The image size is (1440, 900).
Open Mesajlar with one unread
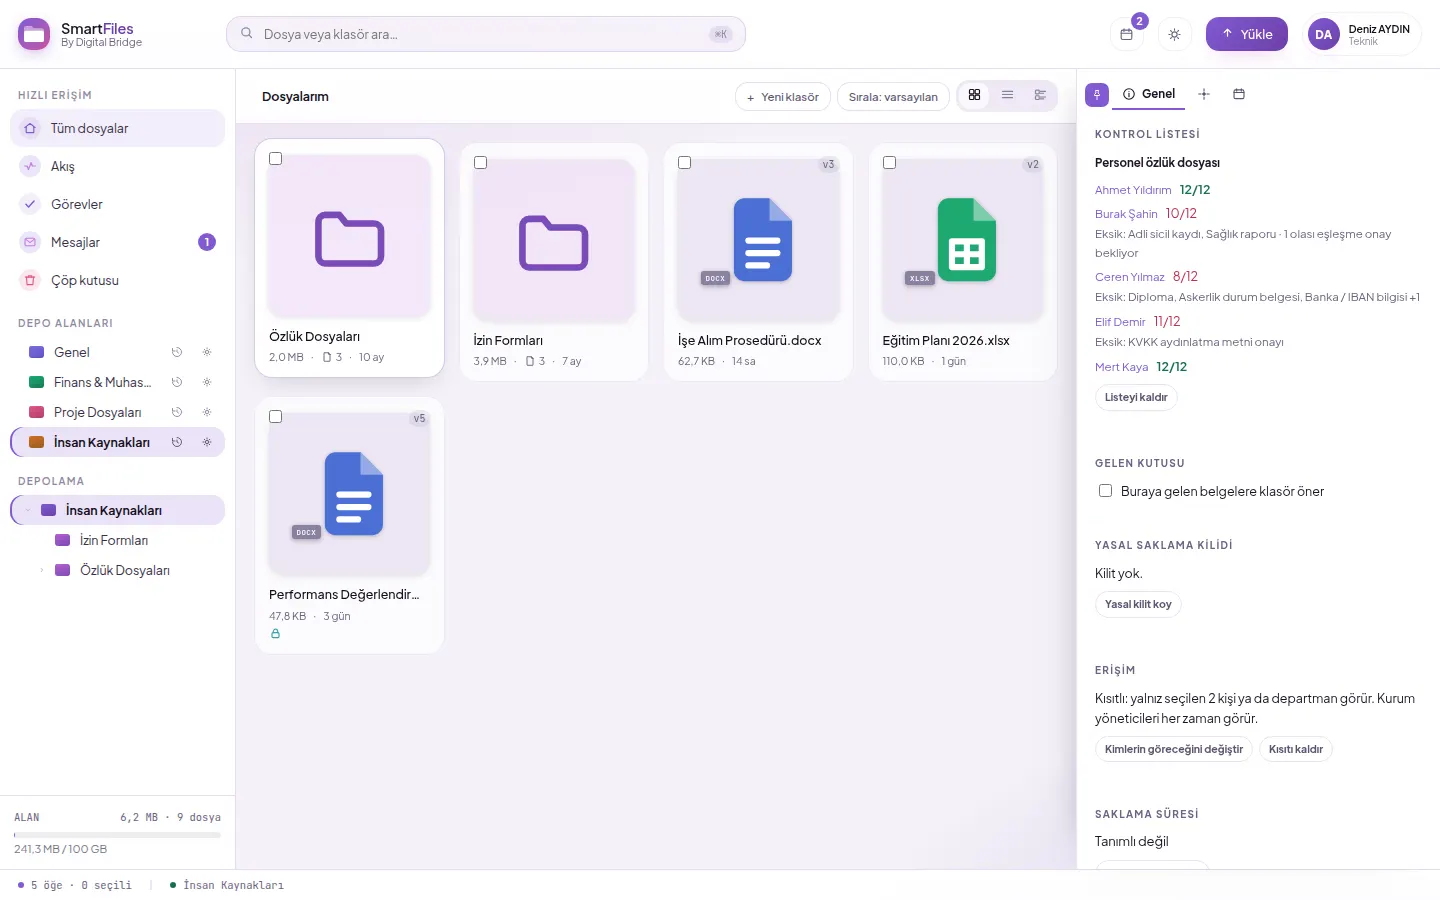[x=117, y=242]
